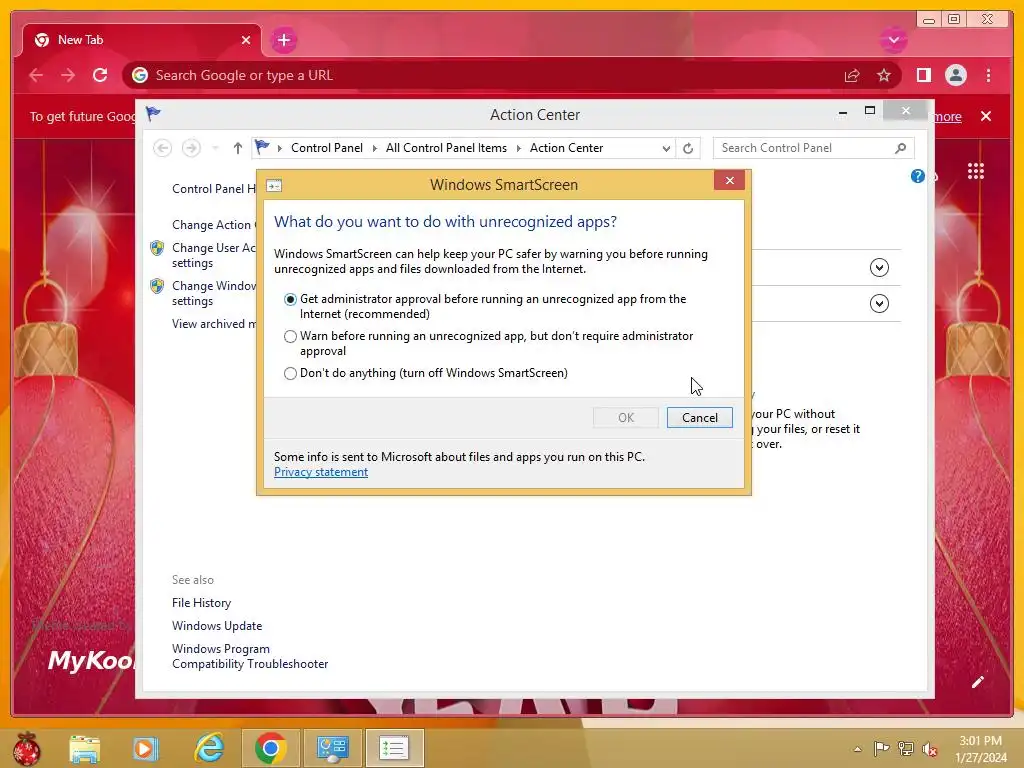Select 'Get administrator approval' radio option
This screenshot has height=768, width=1024.
[290, 299]
